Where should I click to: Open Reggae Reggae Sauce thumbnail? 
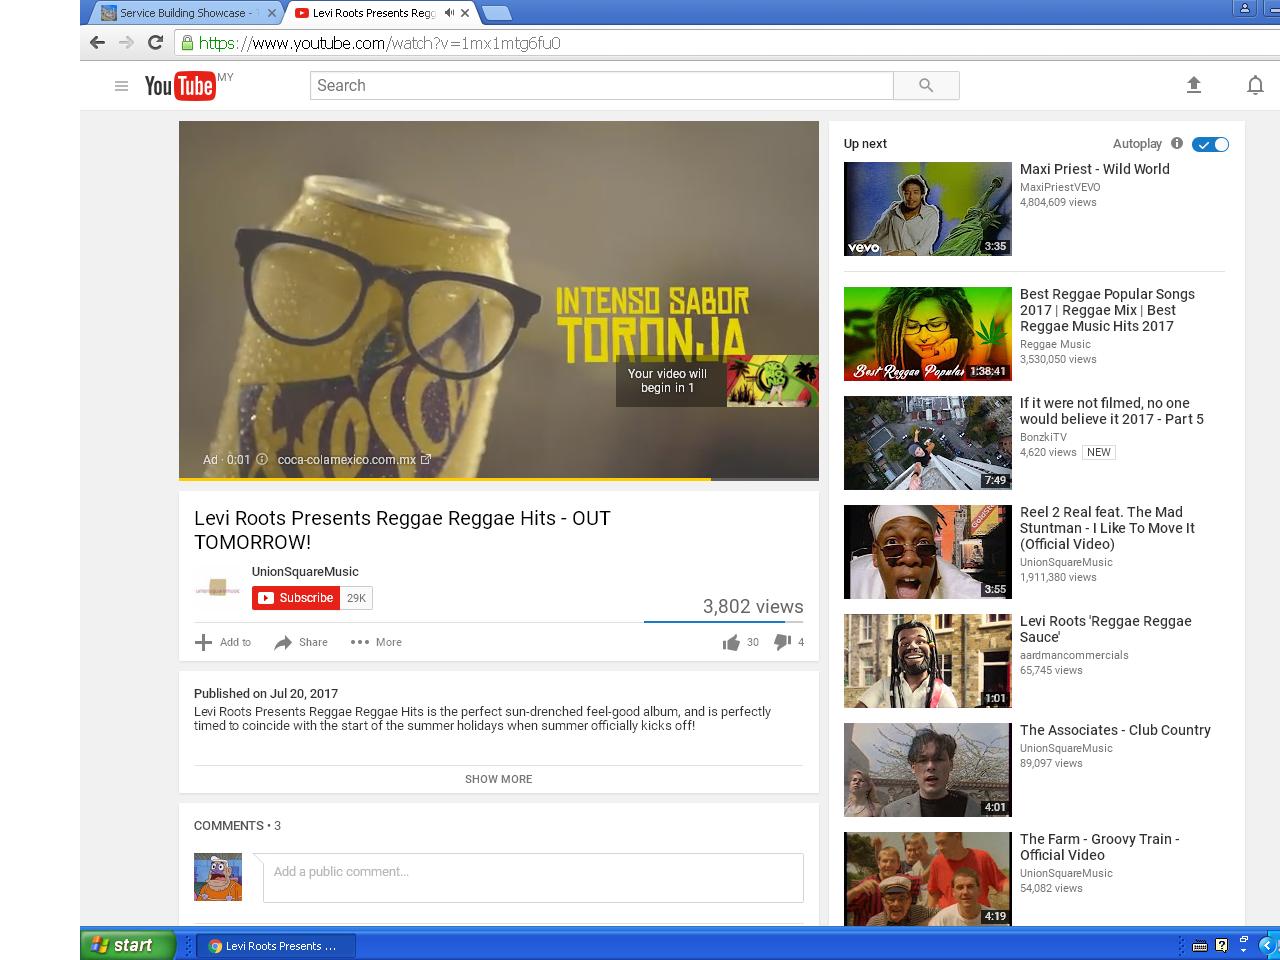pyautogui.click(x=928, y=661)
